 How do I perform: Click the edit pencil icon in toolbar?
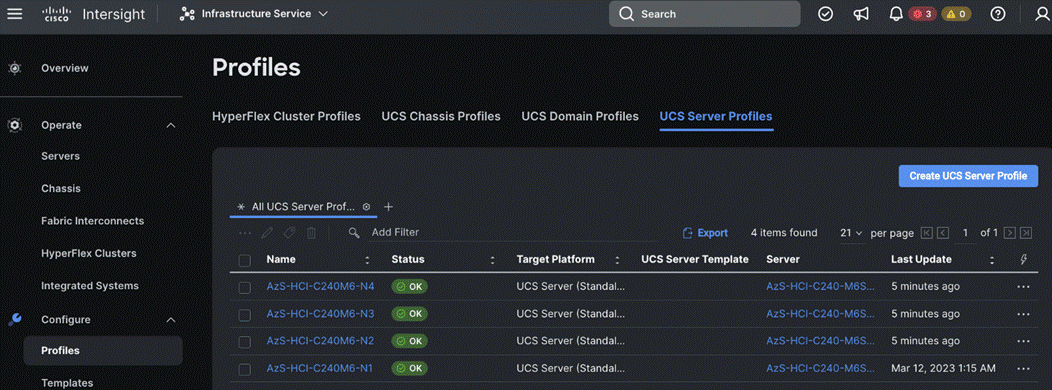pyautogui.click(x=266, y=233)
